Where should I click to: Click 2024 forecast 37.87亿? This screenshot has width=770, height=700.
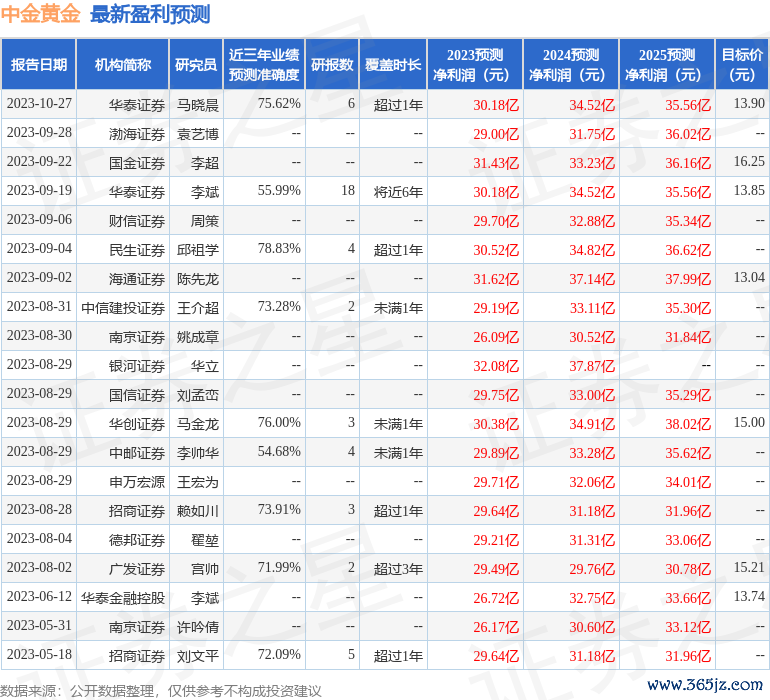click(592, 365)
